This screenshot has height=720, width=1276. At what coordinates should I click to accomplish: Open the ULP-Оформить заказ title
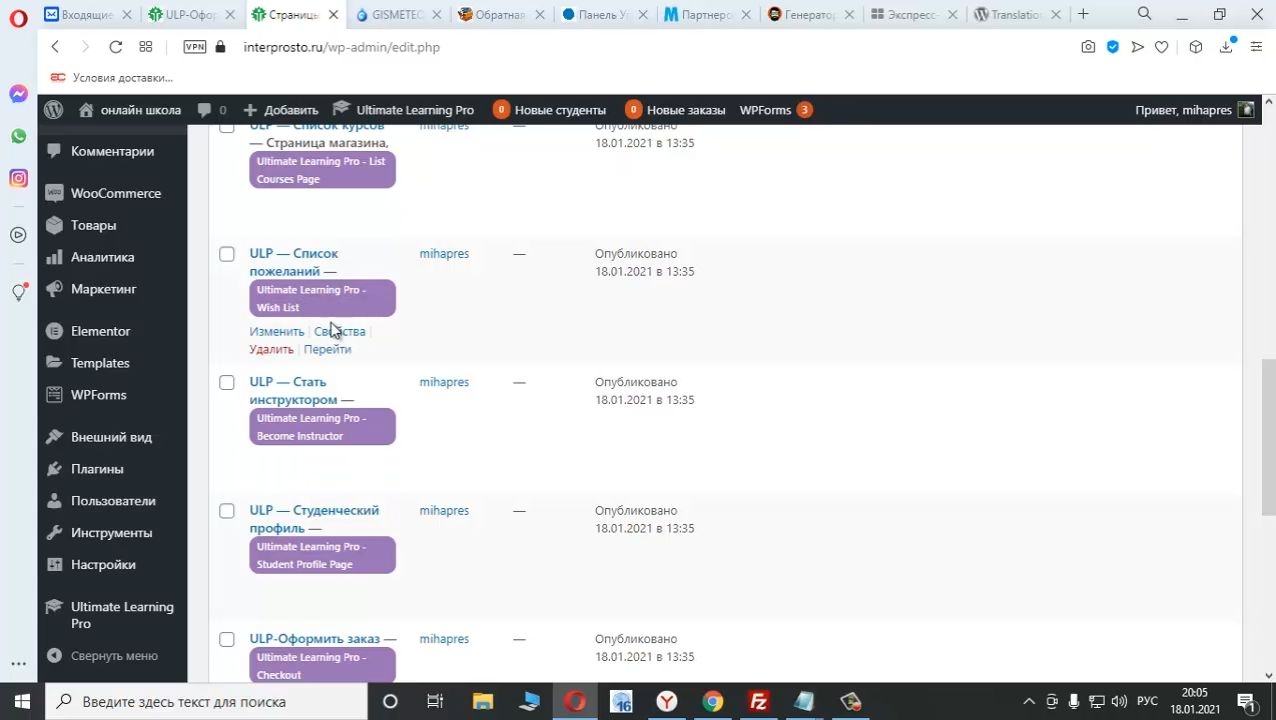pyautogui.click(x=314, y=639)
